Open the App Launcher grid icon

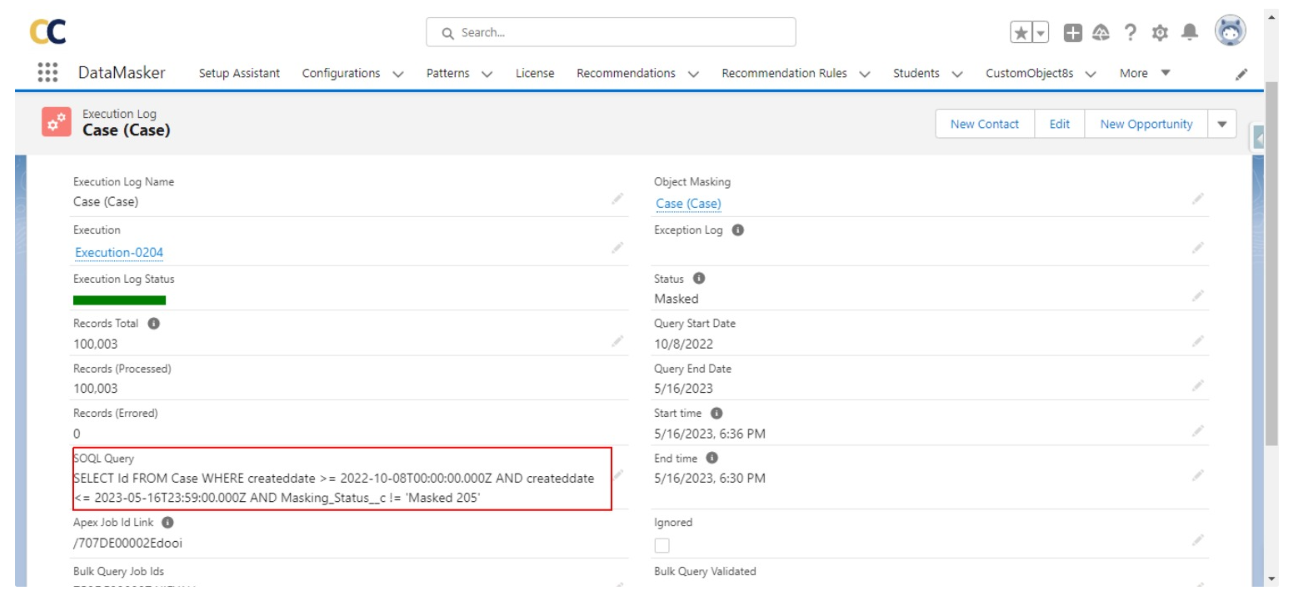click(x=47, y=73)
